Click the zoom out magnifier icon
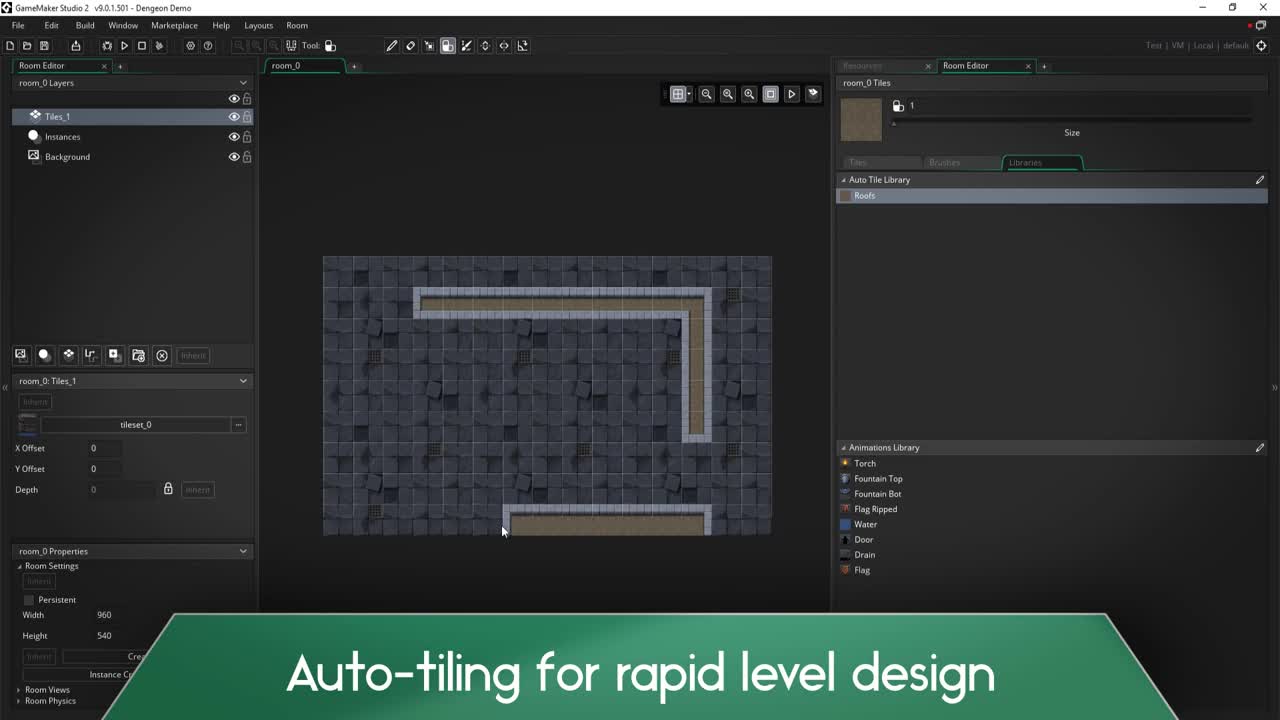 706,94
